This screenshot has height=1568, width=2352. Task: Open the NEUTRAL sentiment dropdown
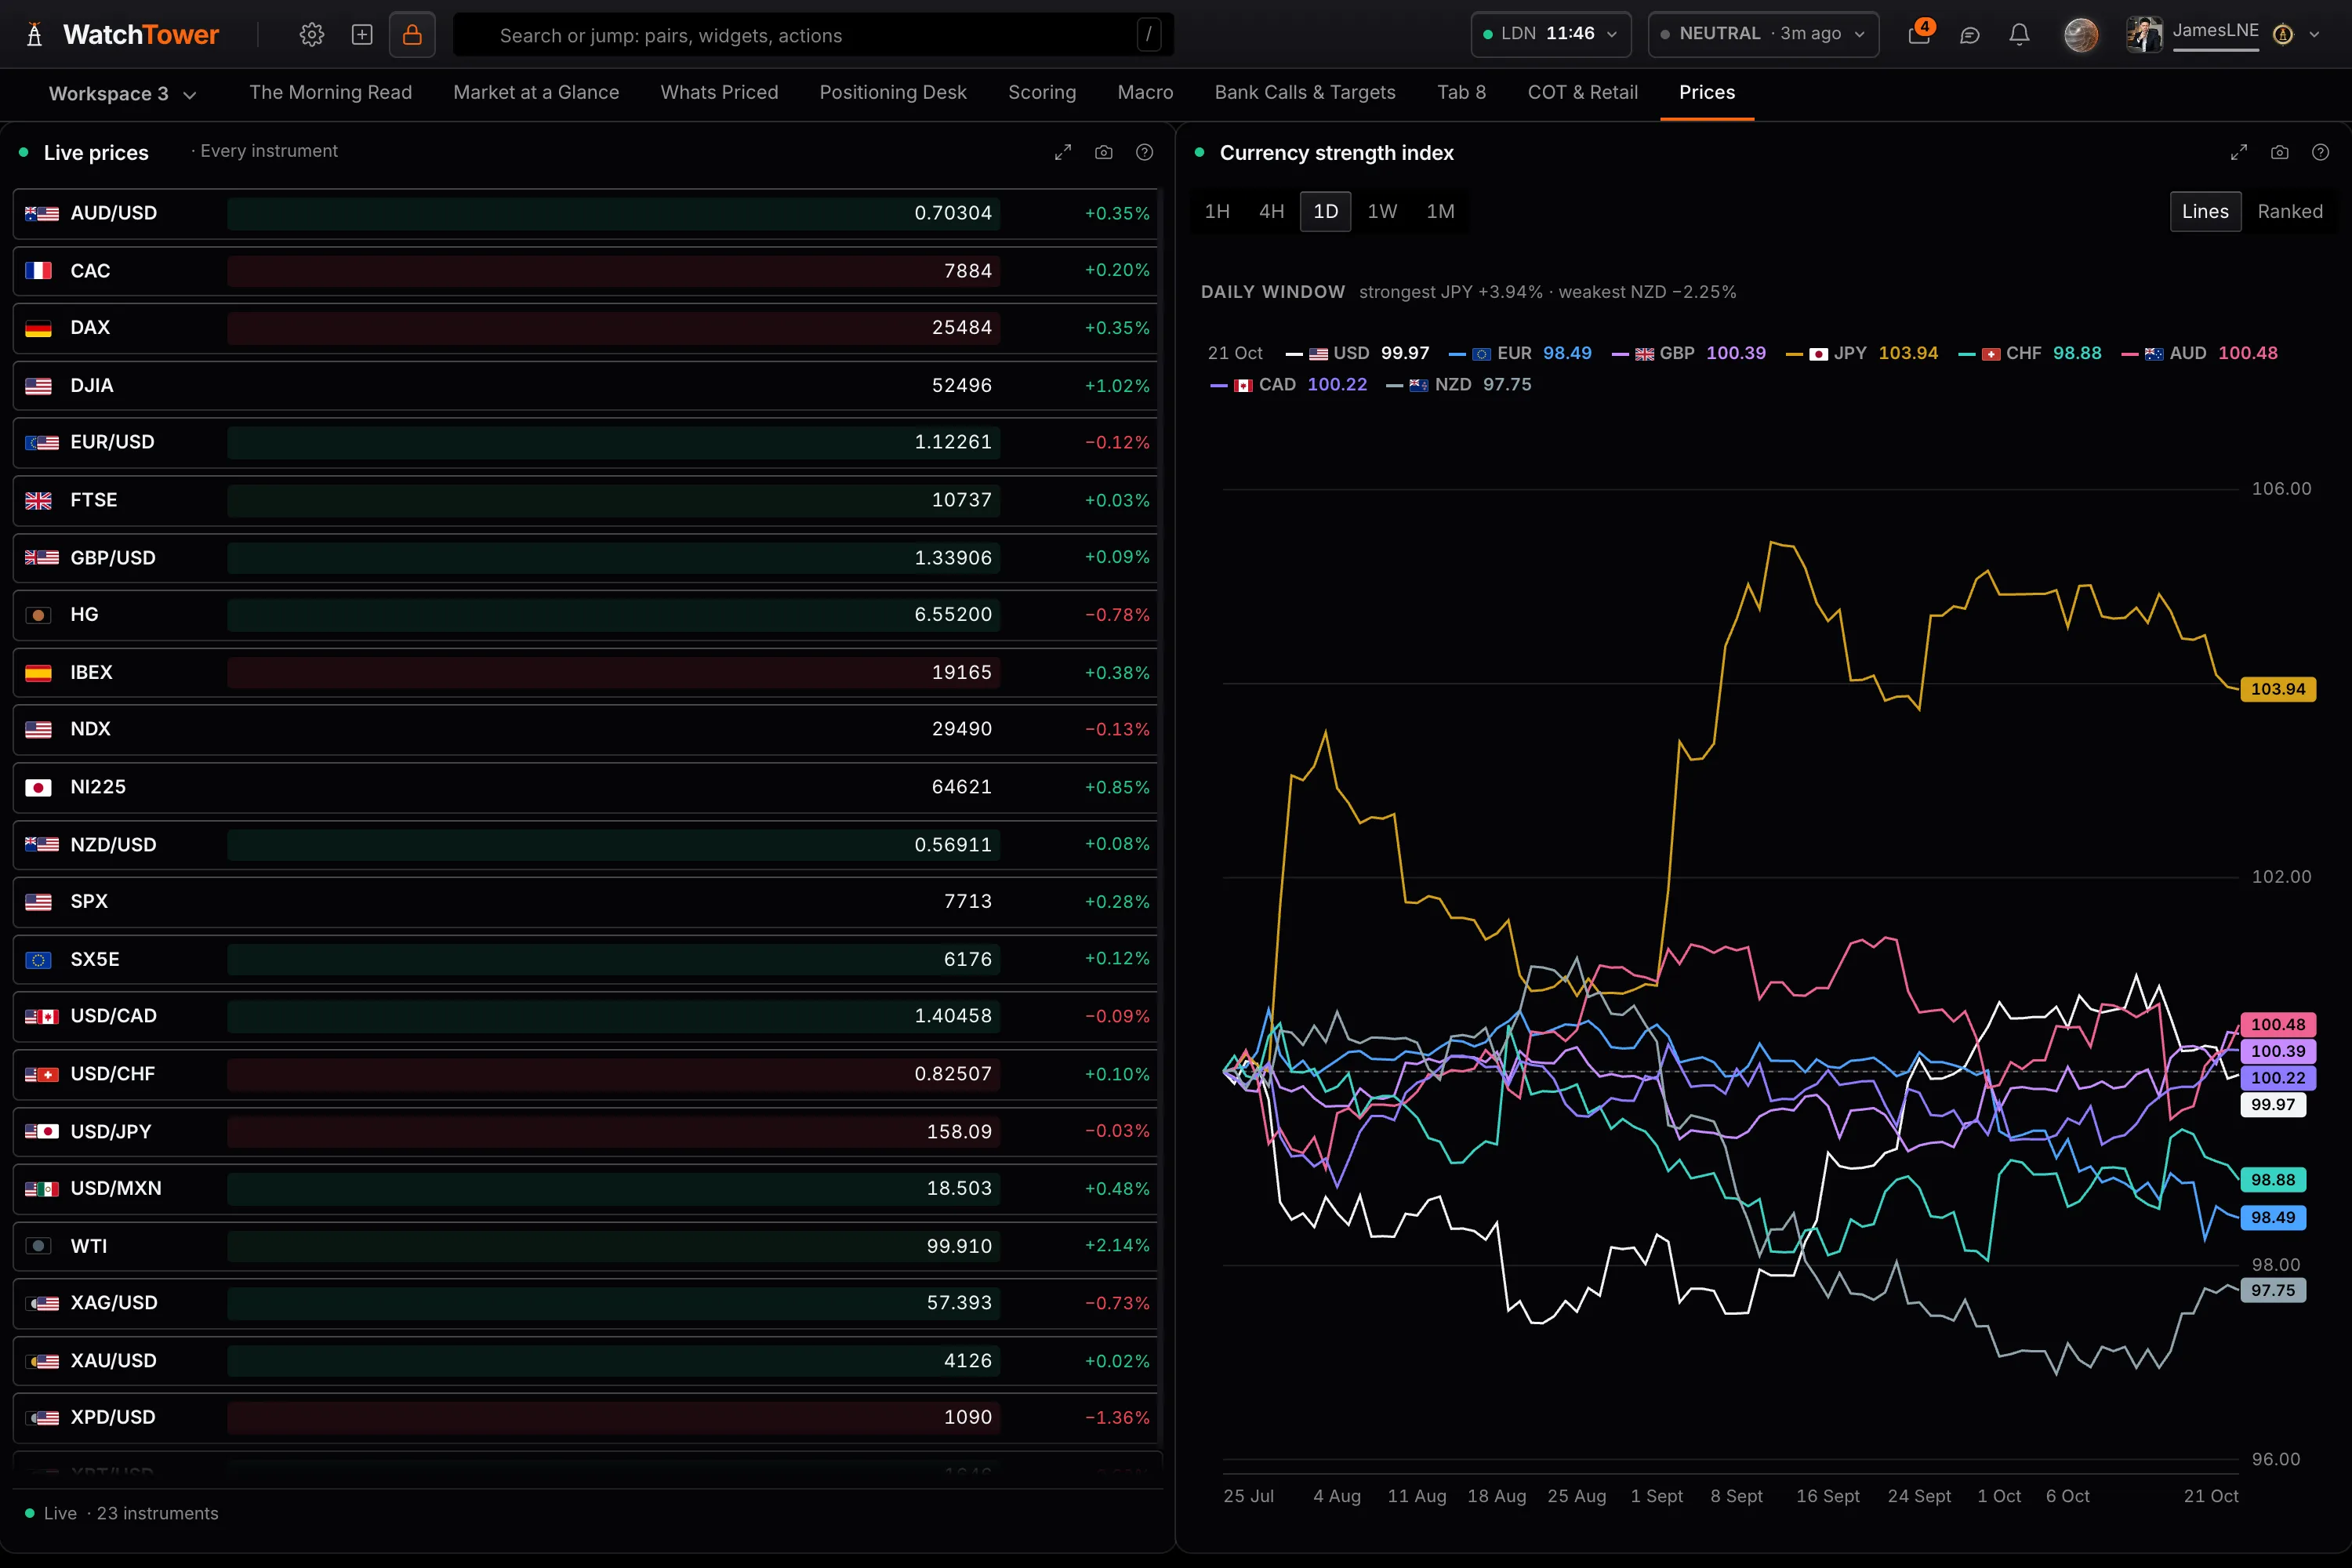1763,34
